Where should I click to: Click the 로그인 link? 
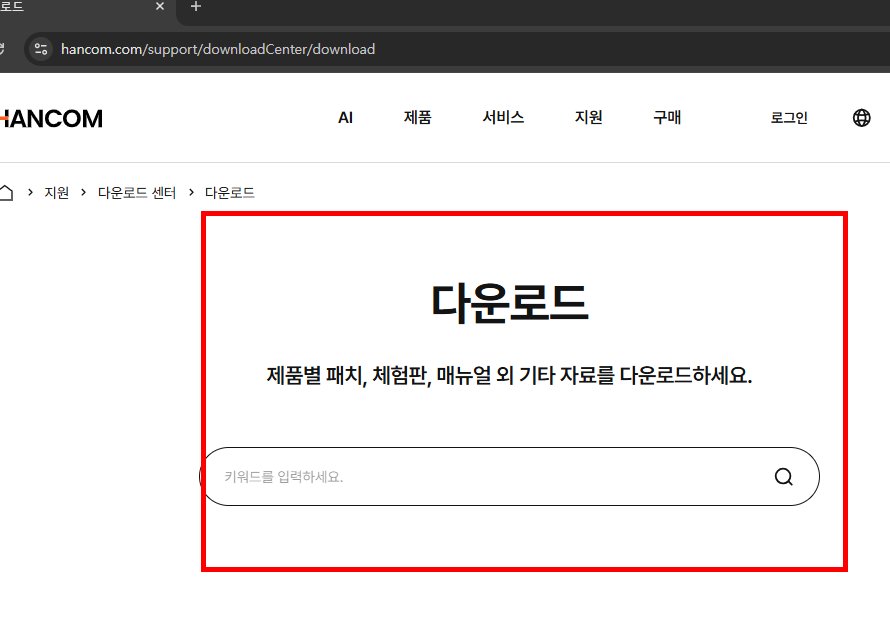(789, 117)
